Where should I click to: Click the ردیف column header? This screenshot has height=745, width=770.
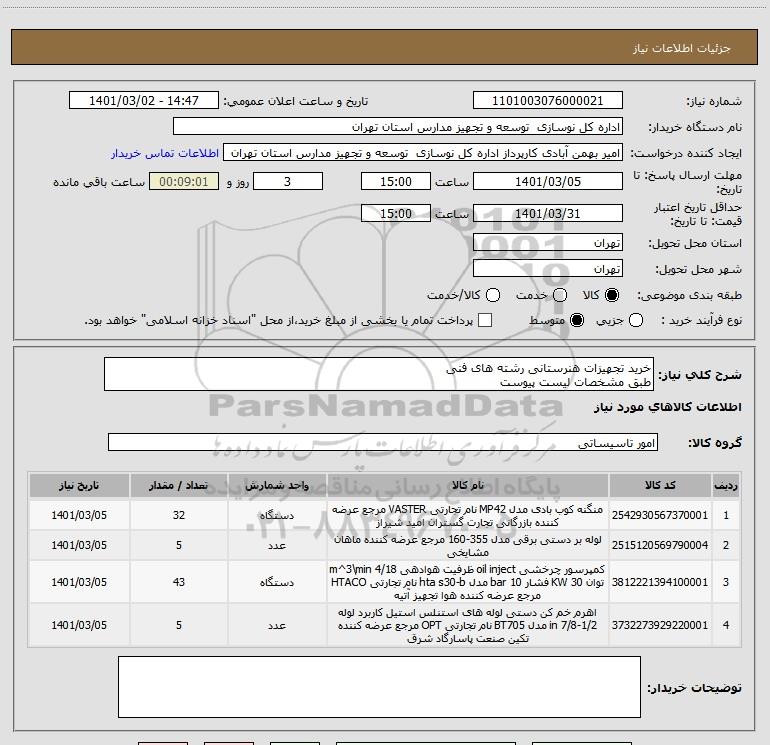pyautogui.click(x=726, y=485)
